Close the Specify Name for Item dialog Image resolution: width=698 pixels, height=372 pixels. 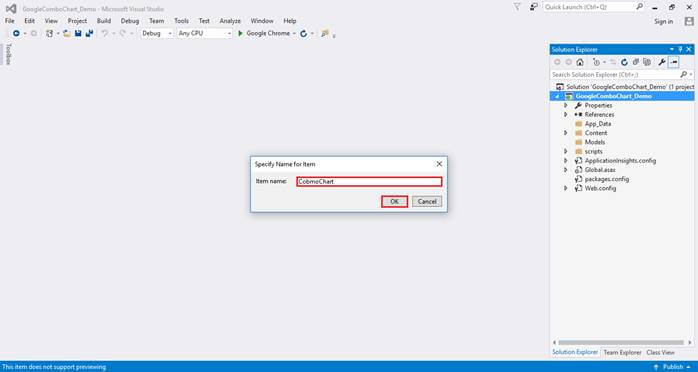click(439, 164)
